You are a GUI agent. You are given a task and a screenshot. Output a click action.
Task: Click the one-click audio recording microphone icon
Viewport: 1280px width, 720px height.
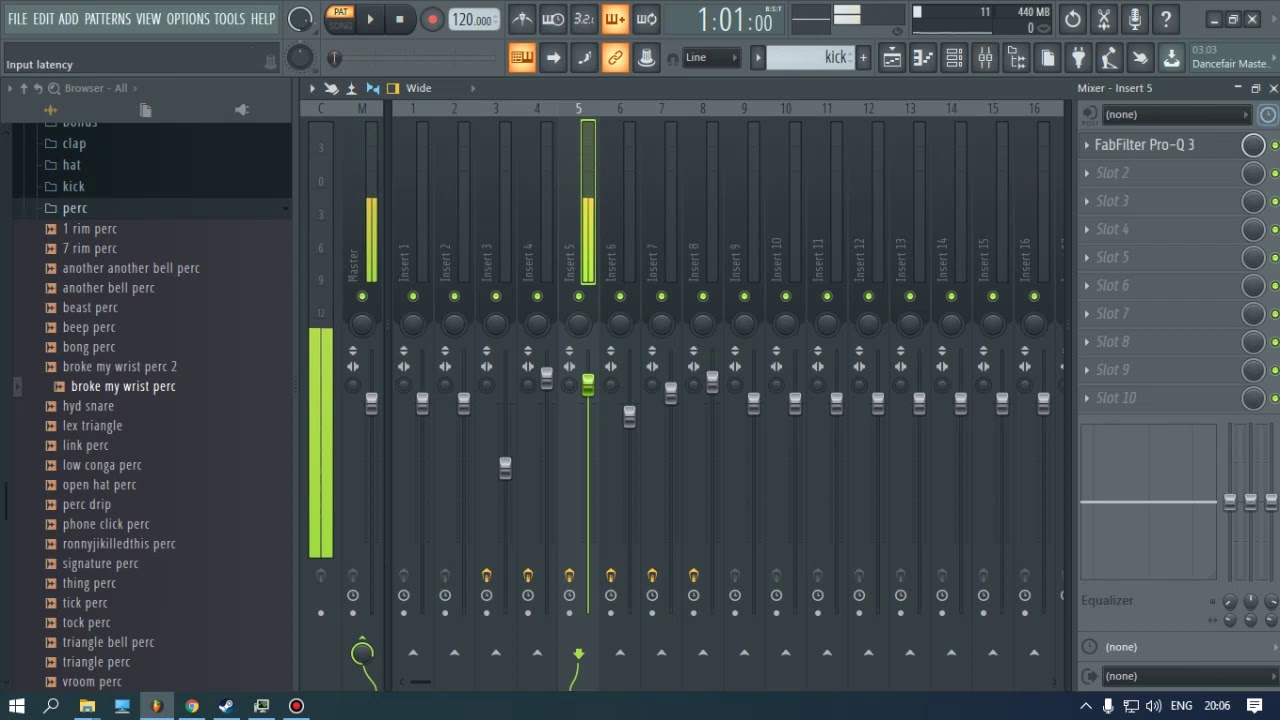click(x=1135, y=19)
